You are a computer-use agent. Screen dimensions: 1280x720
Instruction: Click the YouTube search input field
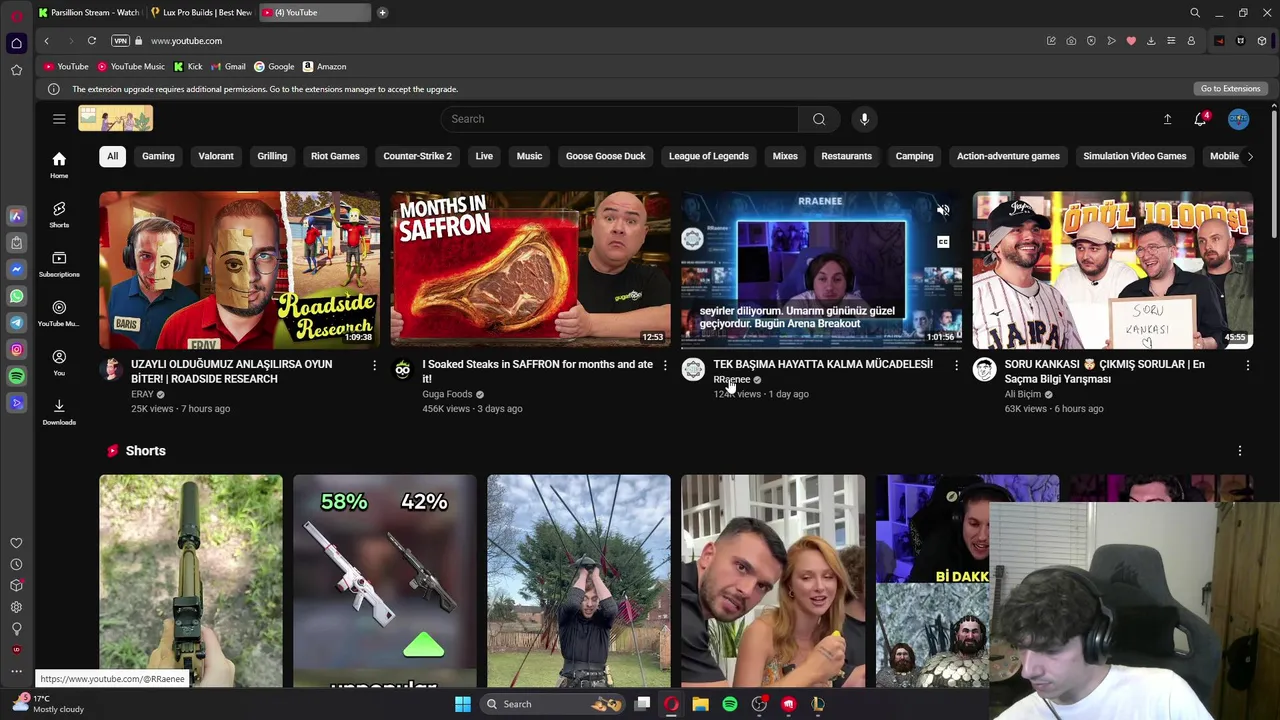pos(620,119)
